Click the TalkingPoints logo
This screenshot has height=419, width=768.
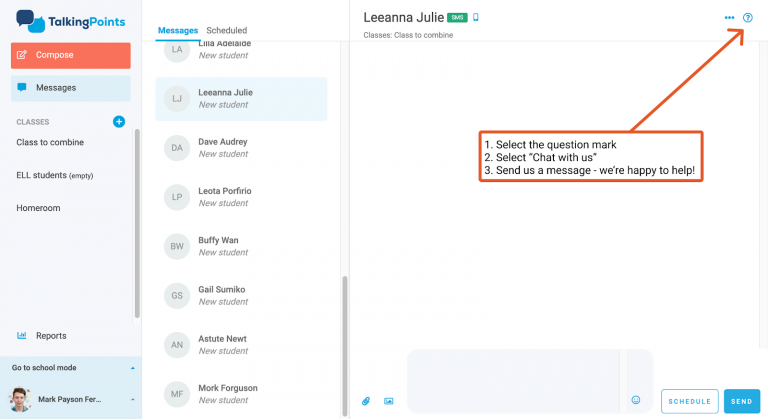pyautogui.click(x=71, y=22)
